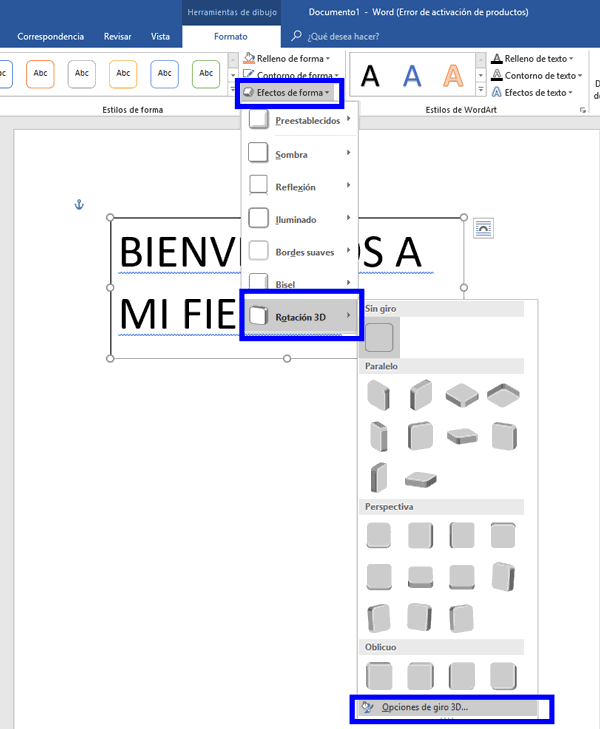600x729 pixels.
Task: Pick the third preset in Perspectiva third row
Action: (x=461, y=618)
